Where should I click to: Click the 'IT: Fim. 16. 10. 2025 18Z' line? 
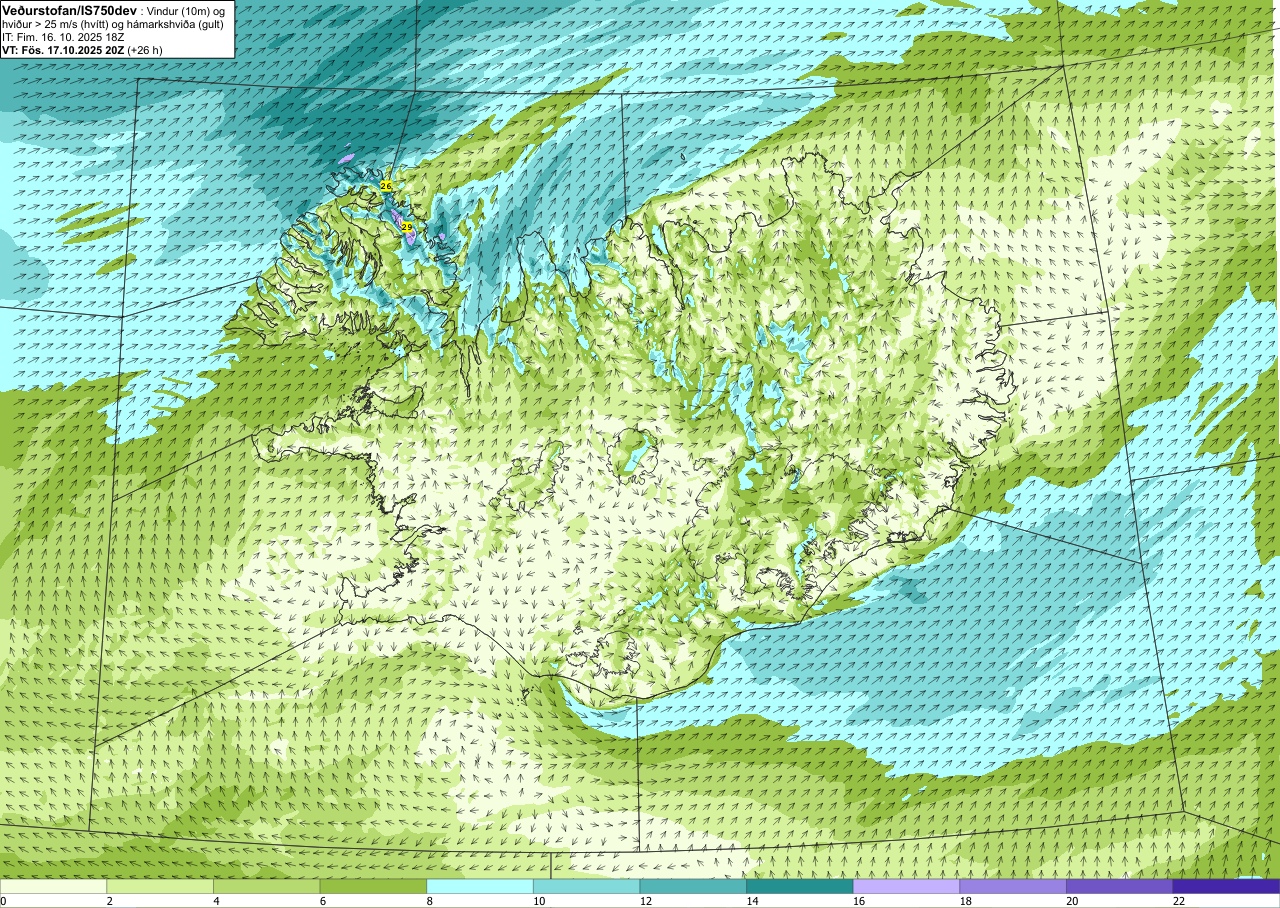click(x=63, y=37)
